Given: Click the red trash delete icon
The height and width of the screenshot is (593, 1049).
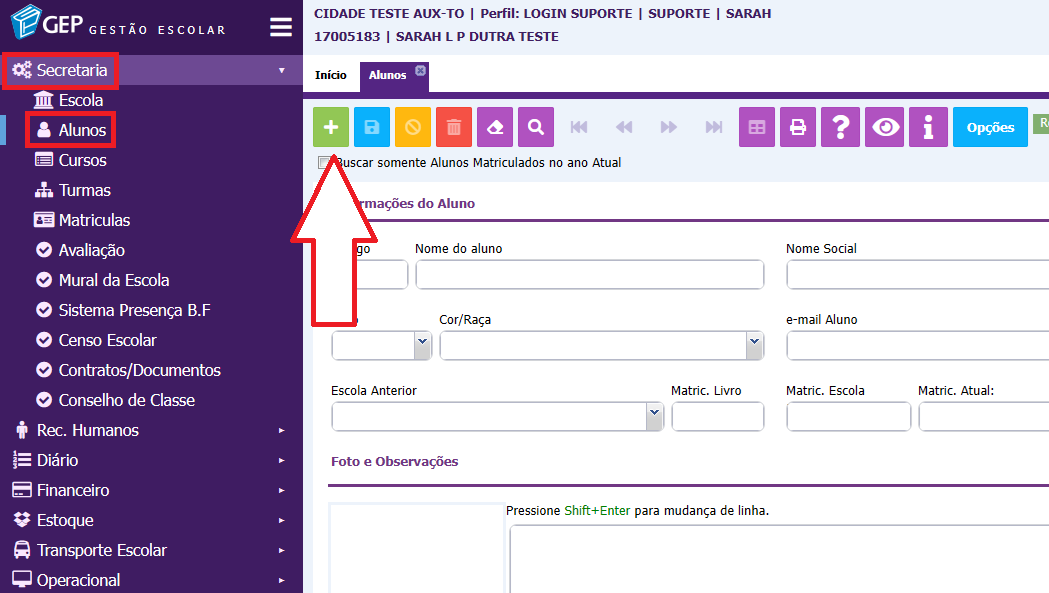Looking at the screenshot, I should pos(454,127).
